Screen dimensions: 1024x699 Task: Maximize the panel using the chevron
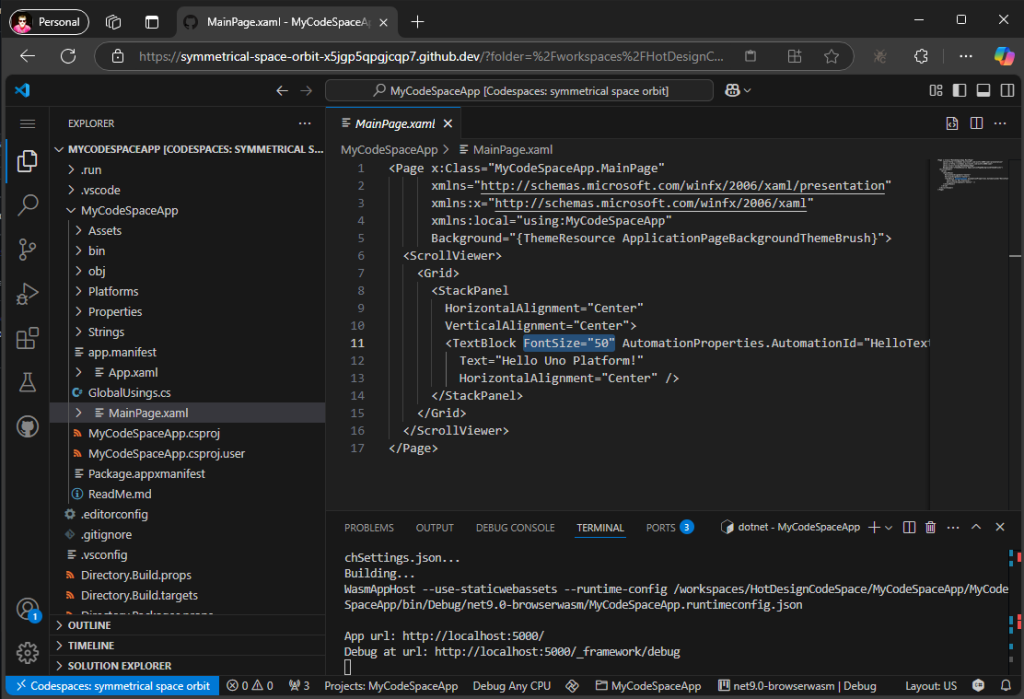(x=976, y=527)
